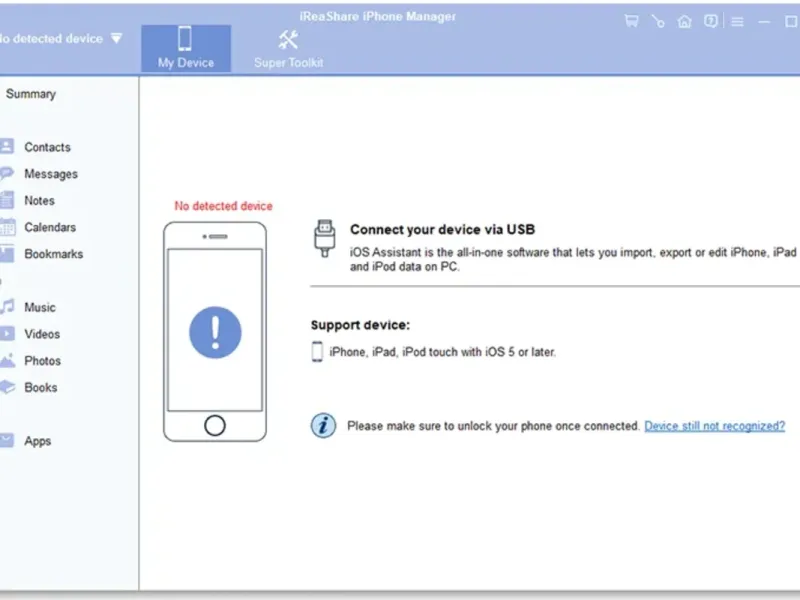Viewport: 800px width, 600px height.
Task: Minimize the iReaShare iPhone Manager window
Action: 764,21
